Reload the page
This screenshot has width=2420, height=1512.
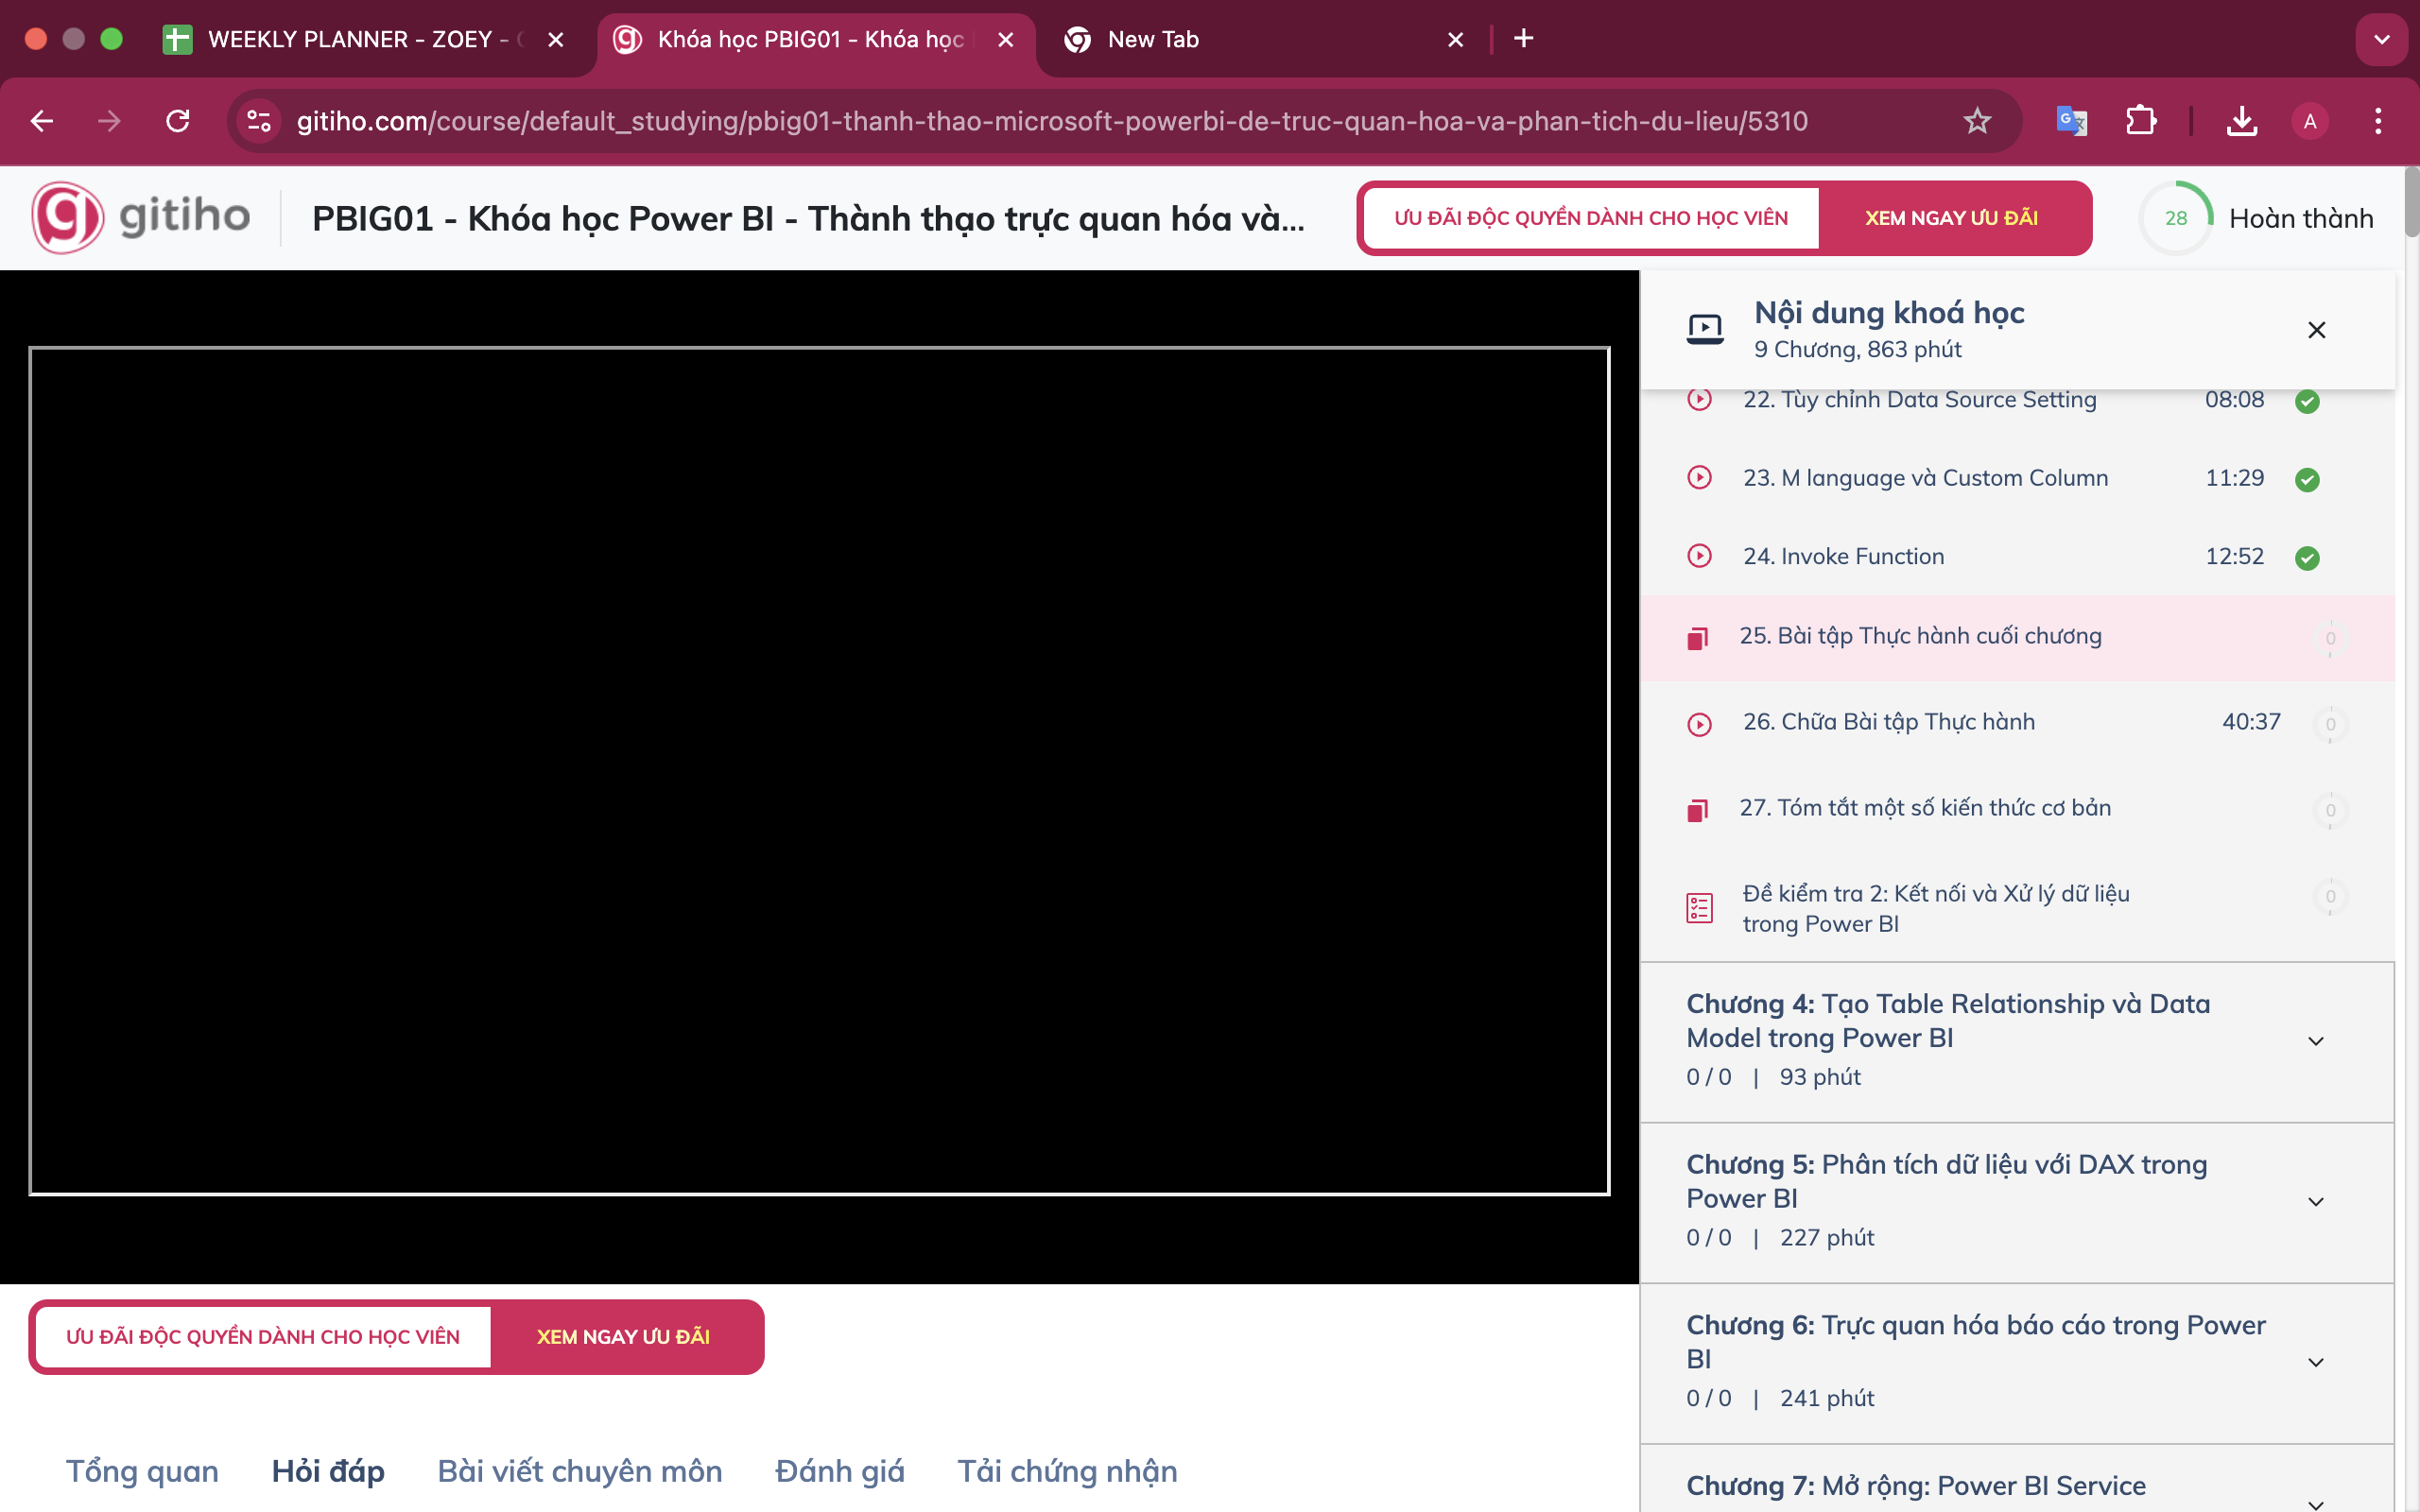[178, 121]
